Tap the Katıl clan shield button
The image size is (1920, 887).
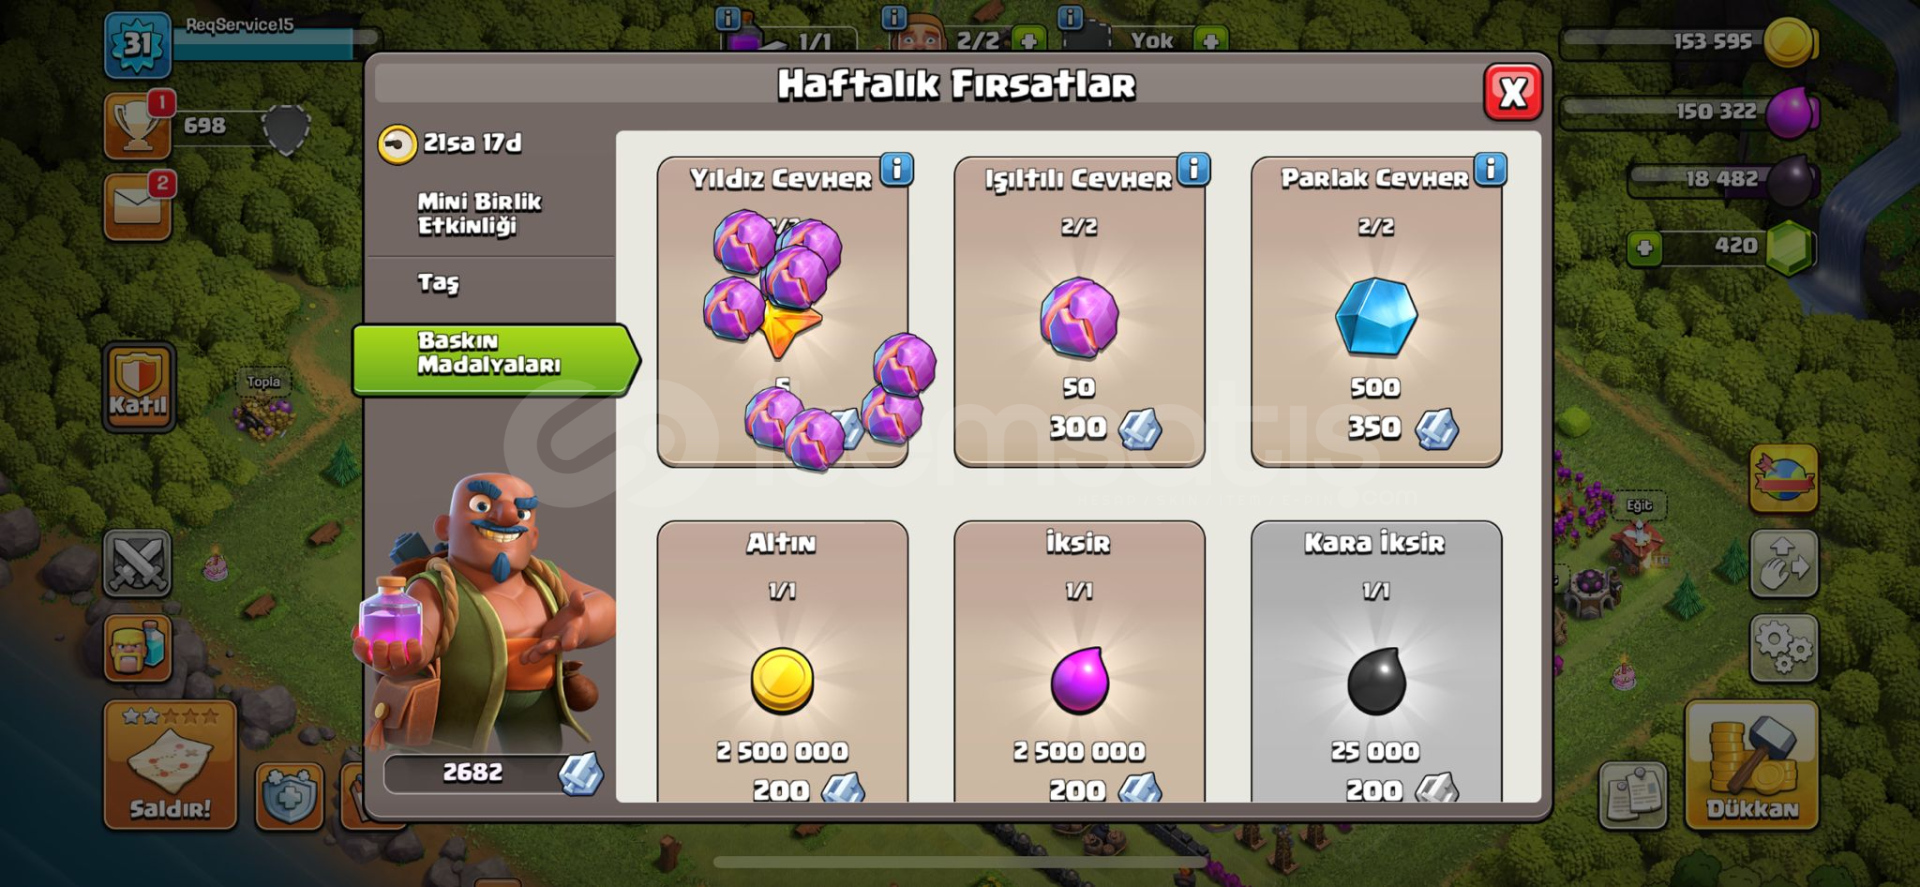tap(138, 387)
